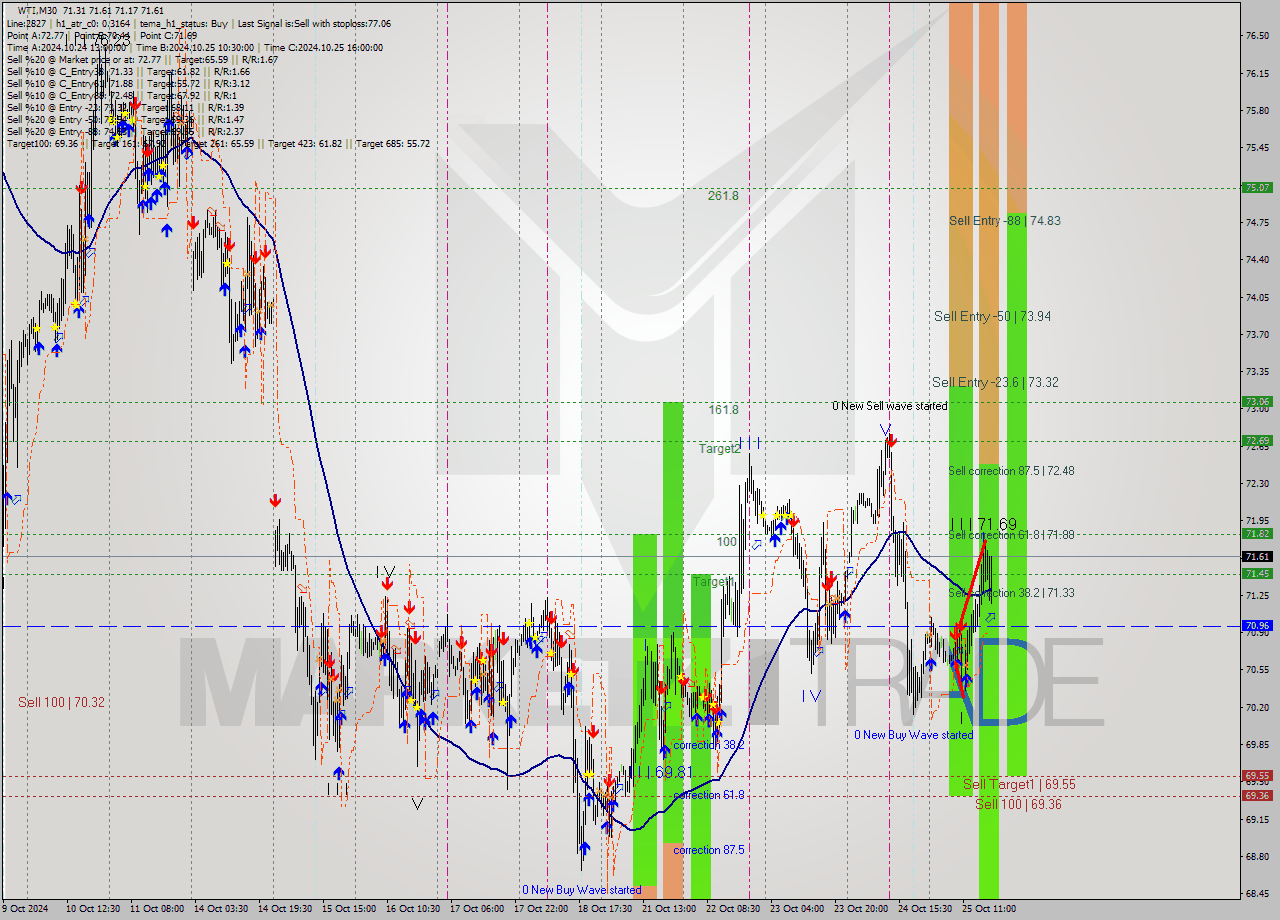This screenshot has width=1280, height=920.
Task: Click the red 69.55 price tag
Action: click(1257, 775)
